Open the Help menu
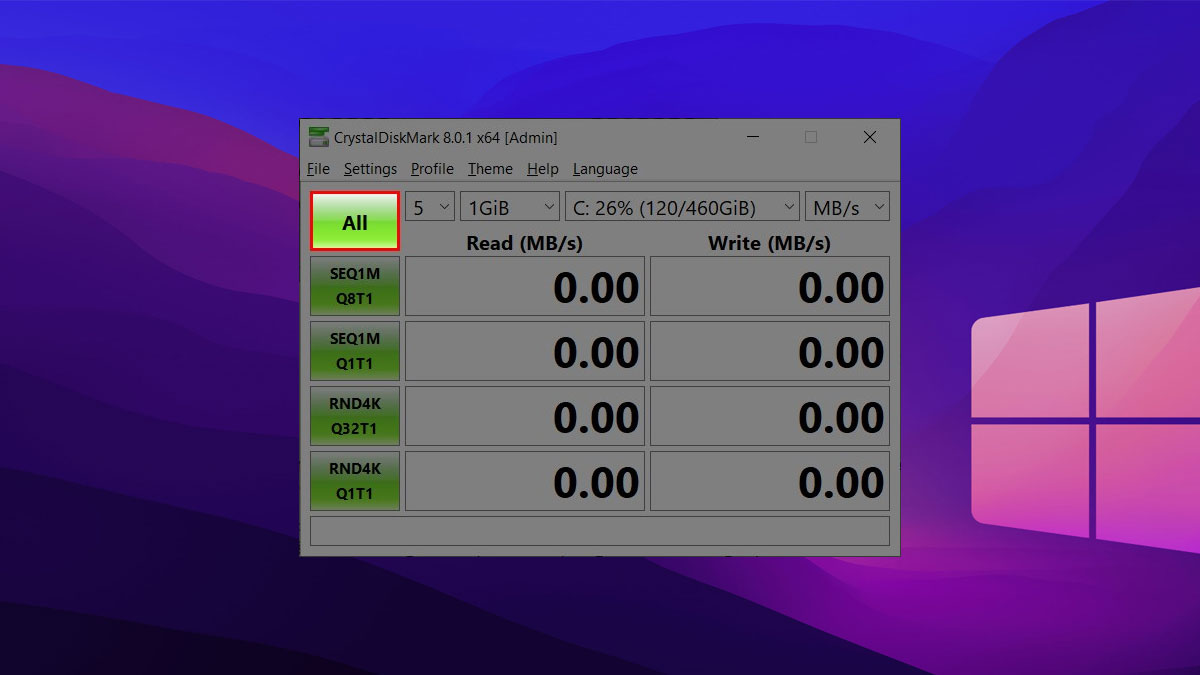 click(543, 169)
